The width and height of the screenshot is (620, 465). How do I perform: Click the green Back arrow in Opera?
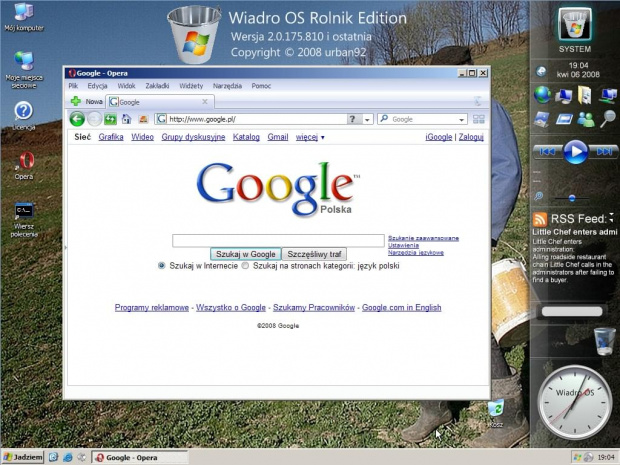tap(77, 119)
